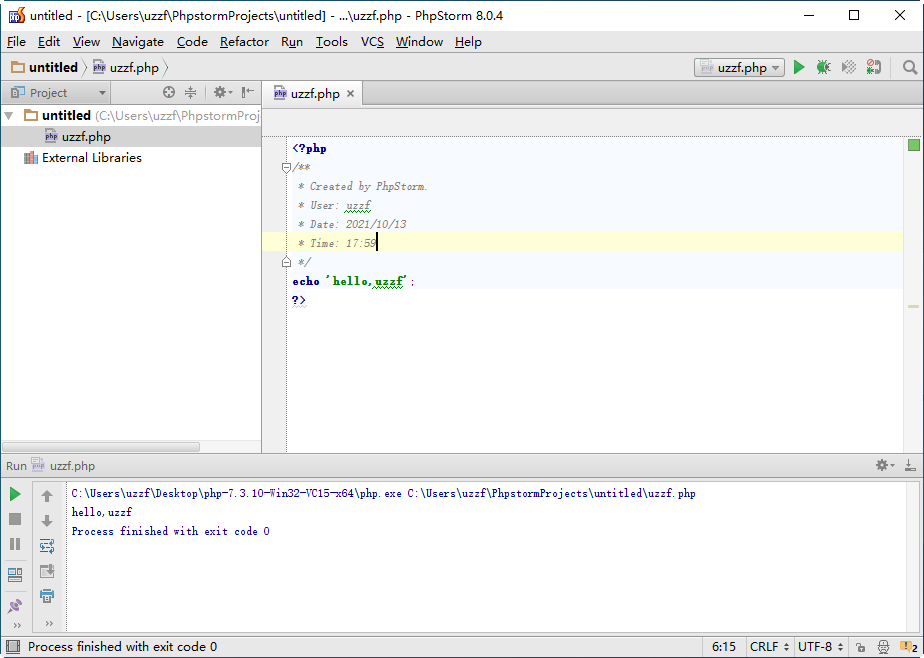924x658 pixels.
Task: Rerun uzzf.php from Run panel
Action: 15,494
